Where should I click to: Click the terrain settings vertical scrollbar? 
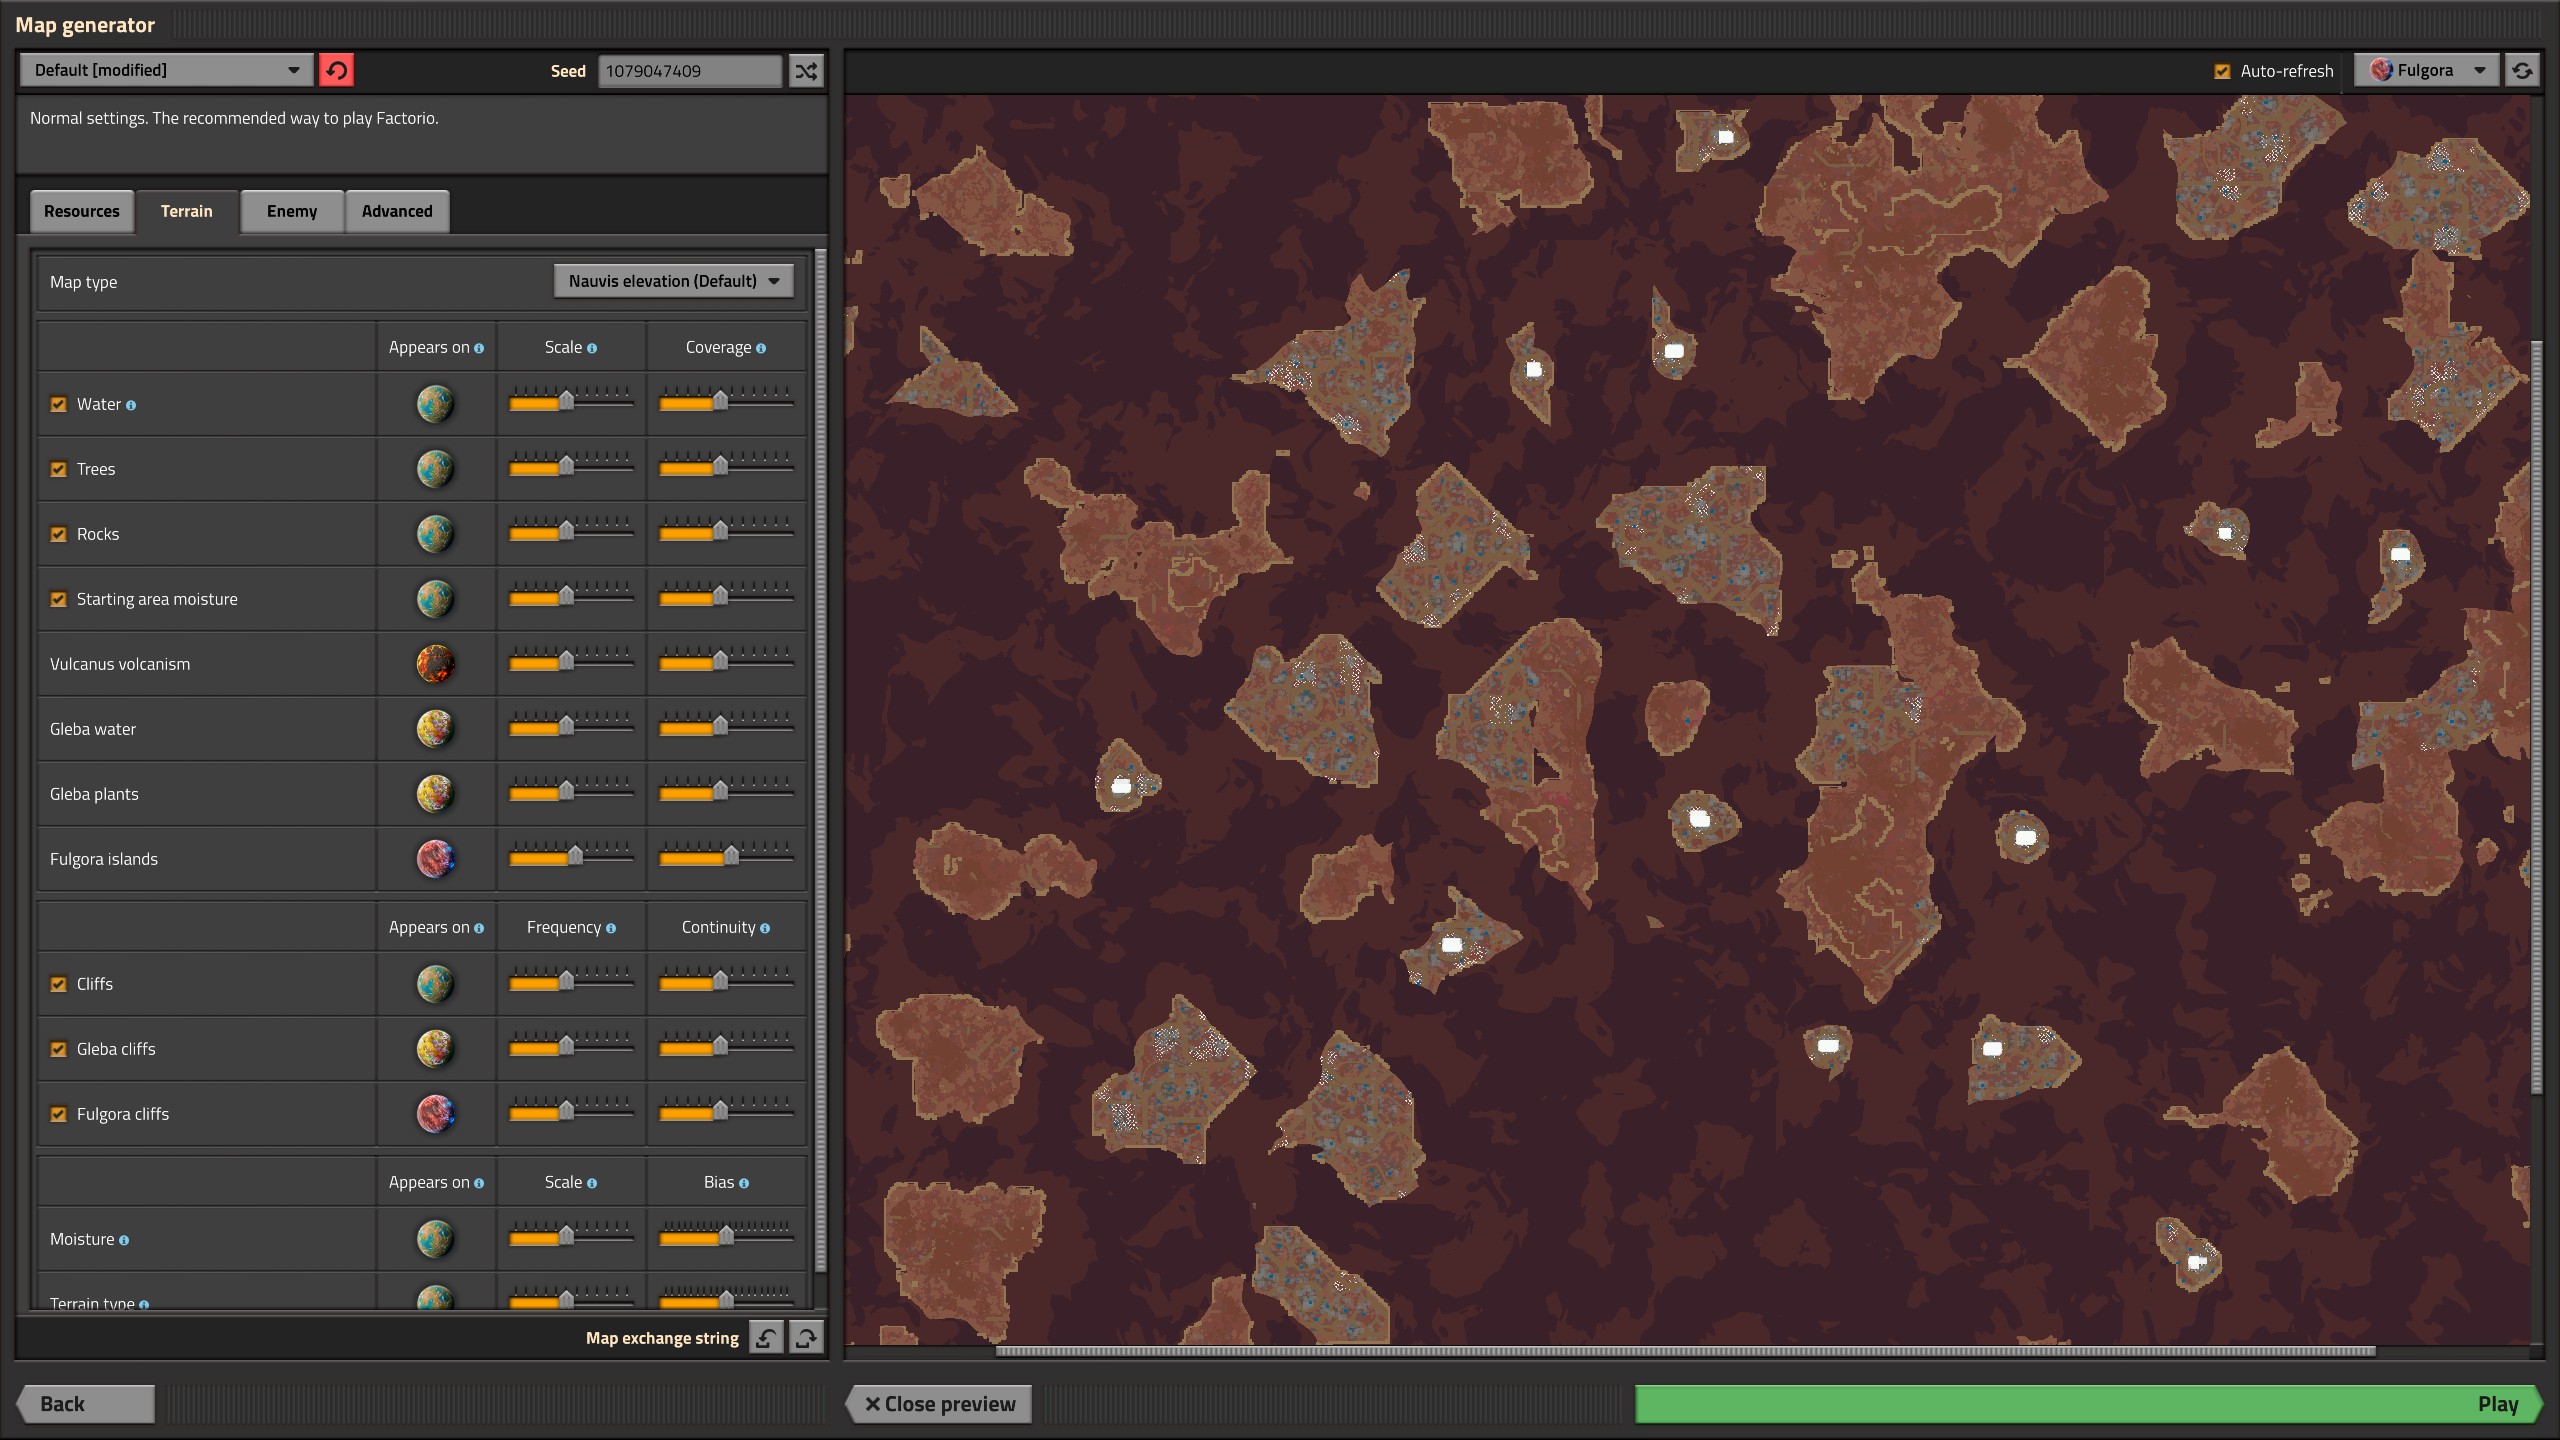click(821, 760)
